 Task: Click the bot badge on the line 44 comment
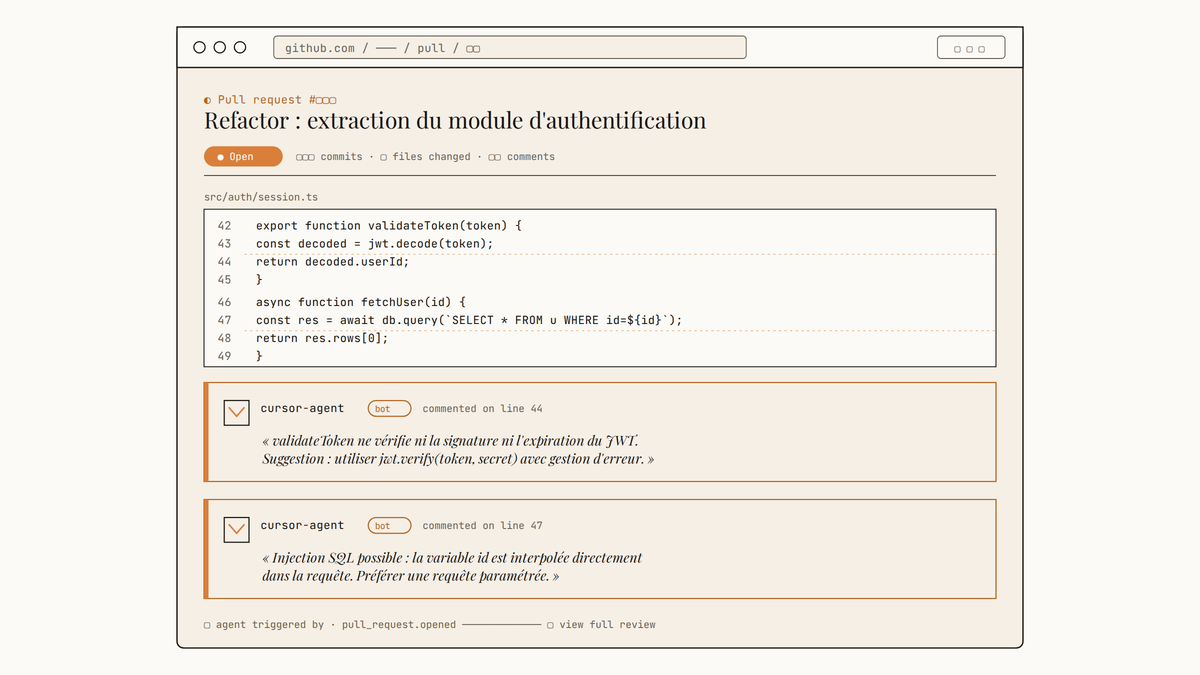pos(389,409)
